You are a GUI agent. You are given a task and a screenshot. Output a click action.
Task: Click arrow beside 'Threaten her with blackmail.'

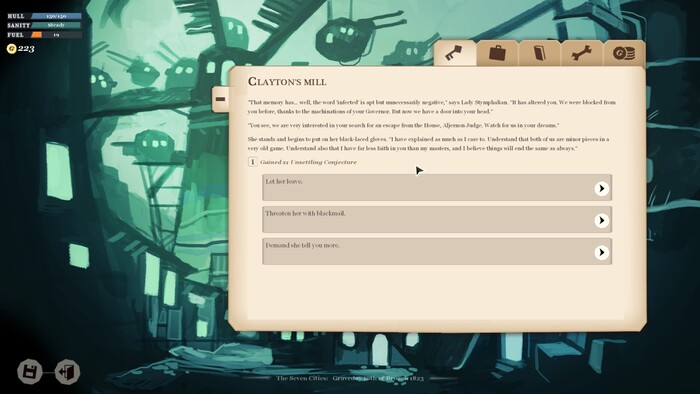point(601,220)
